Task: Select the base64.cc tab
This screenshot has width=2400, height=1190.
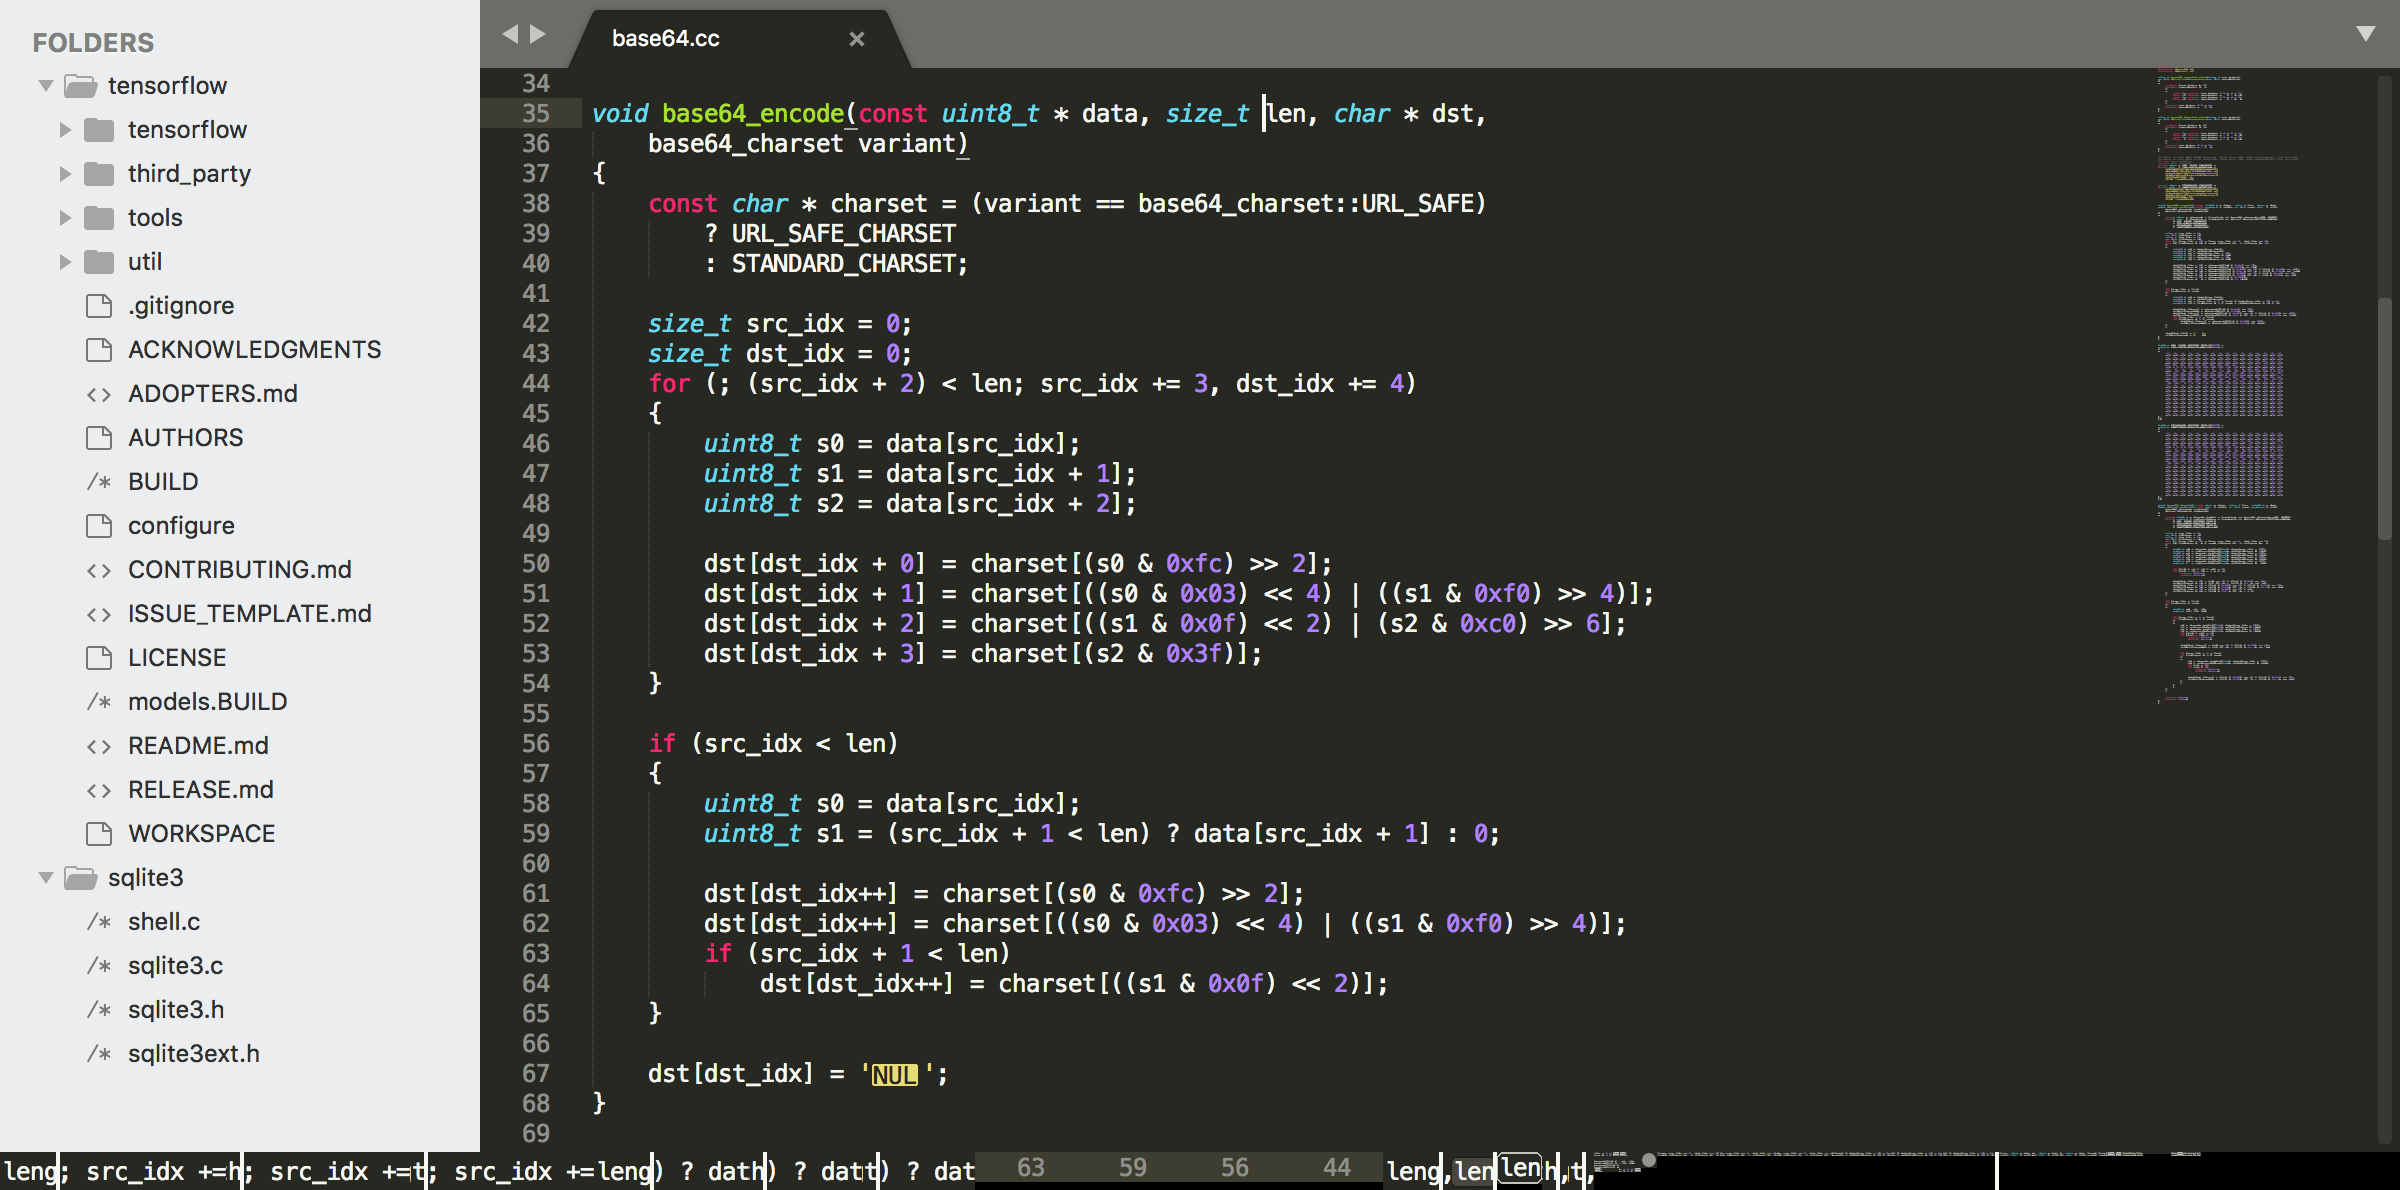Action: [x=666, y=38]
